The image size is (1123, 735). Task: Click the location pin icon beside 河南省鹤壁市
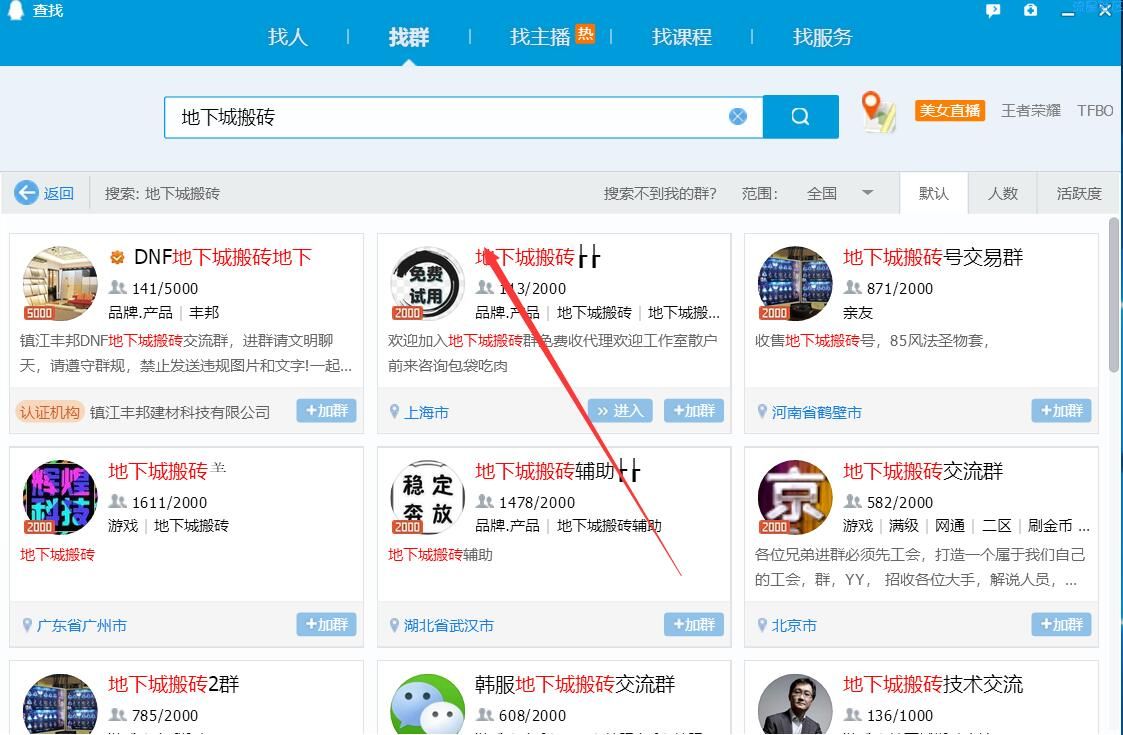[762, 412]
